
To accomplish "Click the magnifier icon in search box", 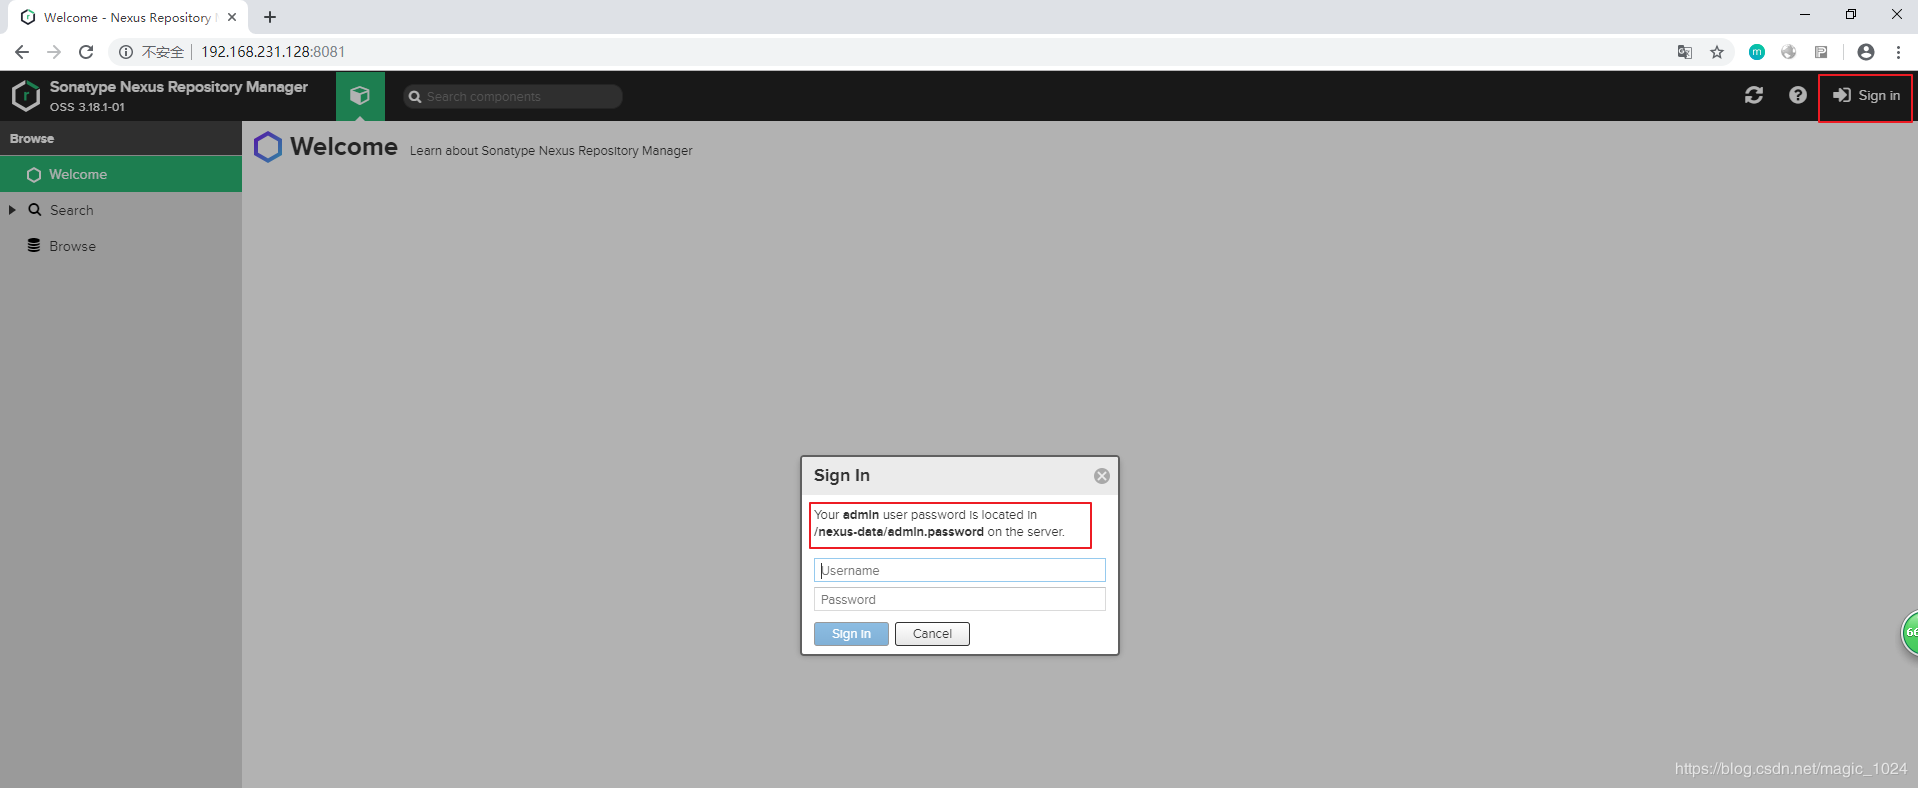I will [415, 97].
